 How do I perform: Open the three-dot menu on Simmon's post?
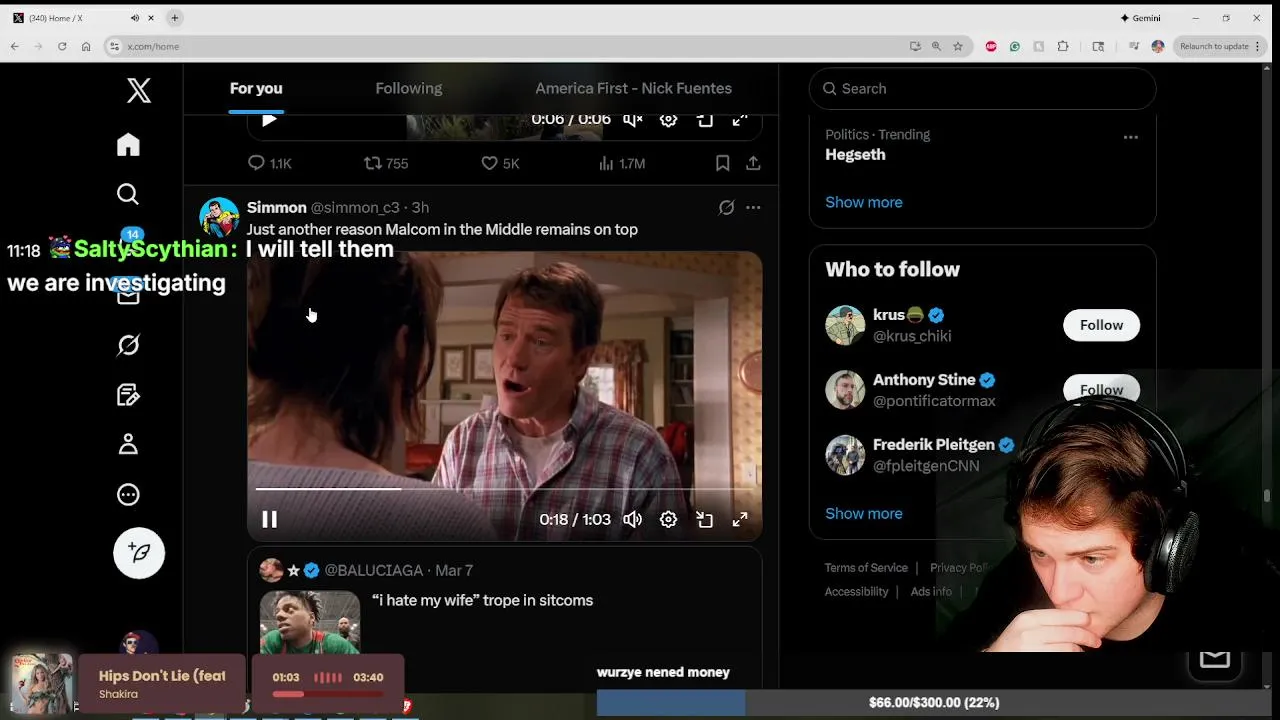click(x=753, y=207)
